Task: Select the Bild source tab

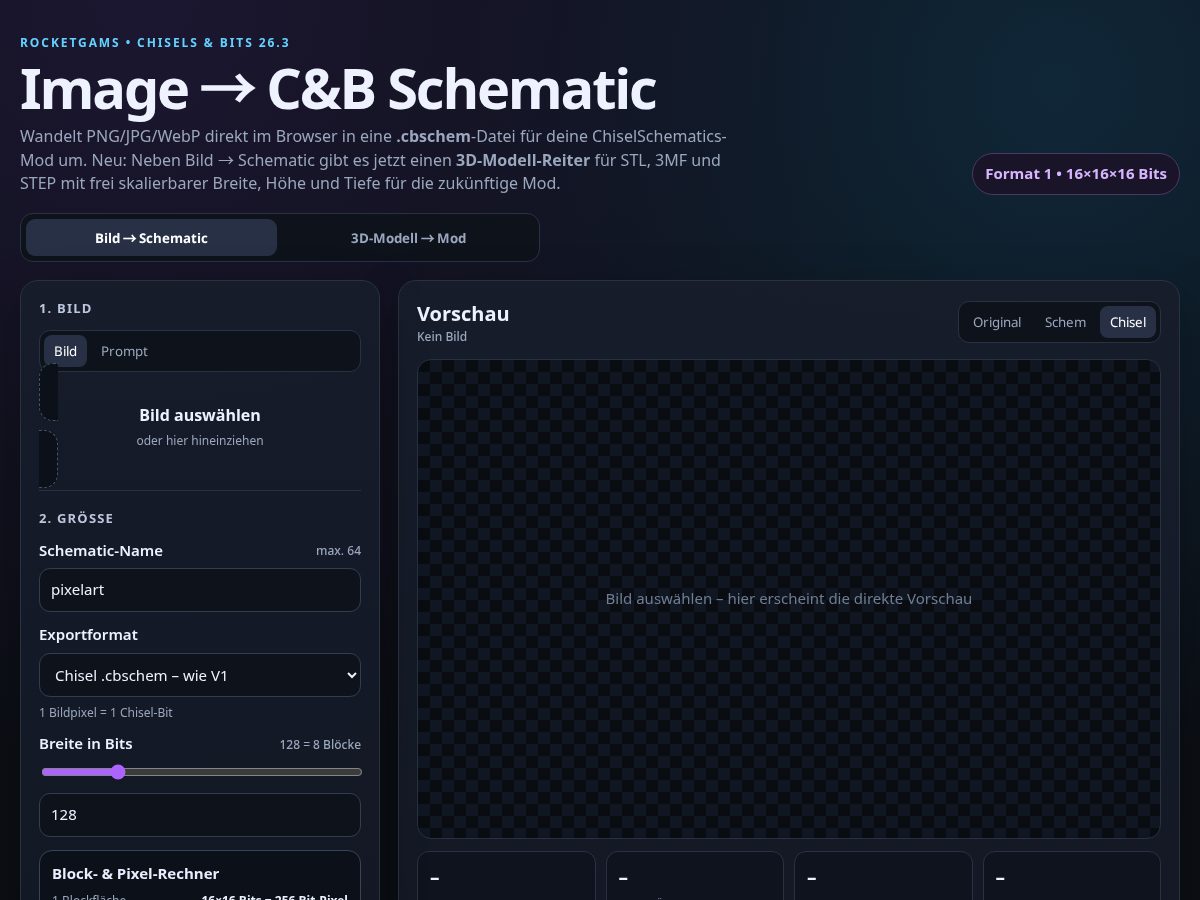Action: coord(65,351)
